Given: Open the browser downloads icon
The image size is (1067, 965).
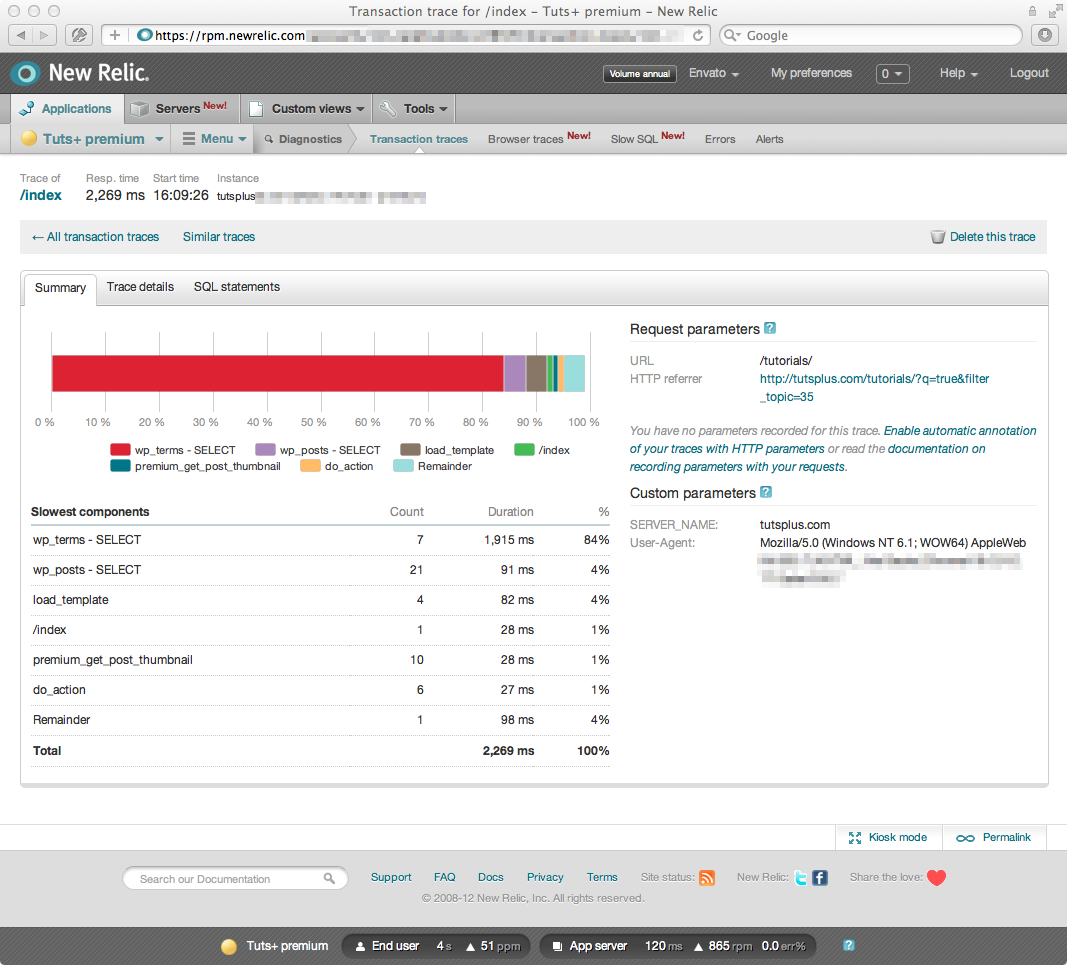Looking at the screenshot, I should [x=1045, y=35].
